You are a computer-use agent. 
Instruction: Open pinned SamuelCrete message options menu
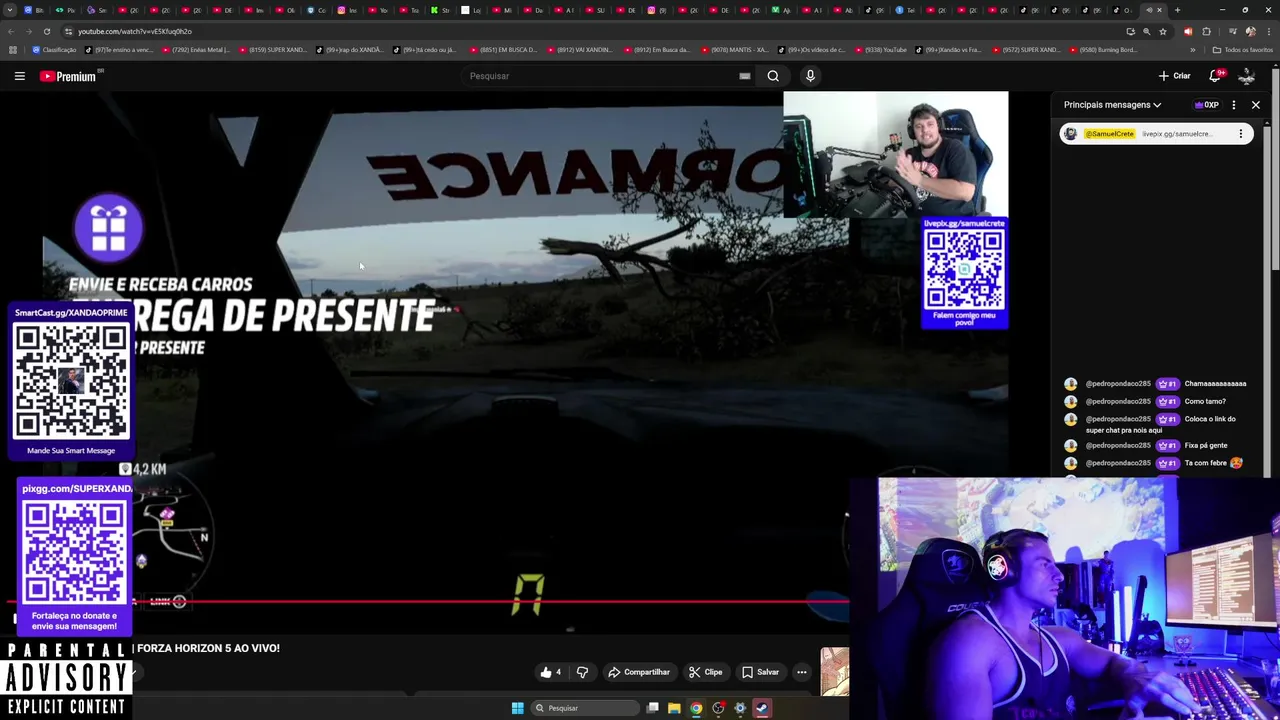click(1241, 134)
